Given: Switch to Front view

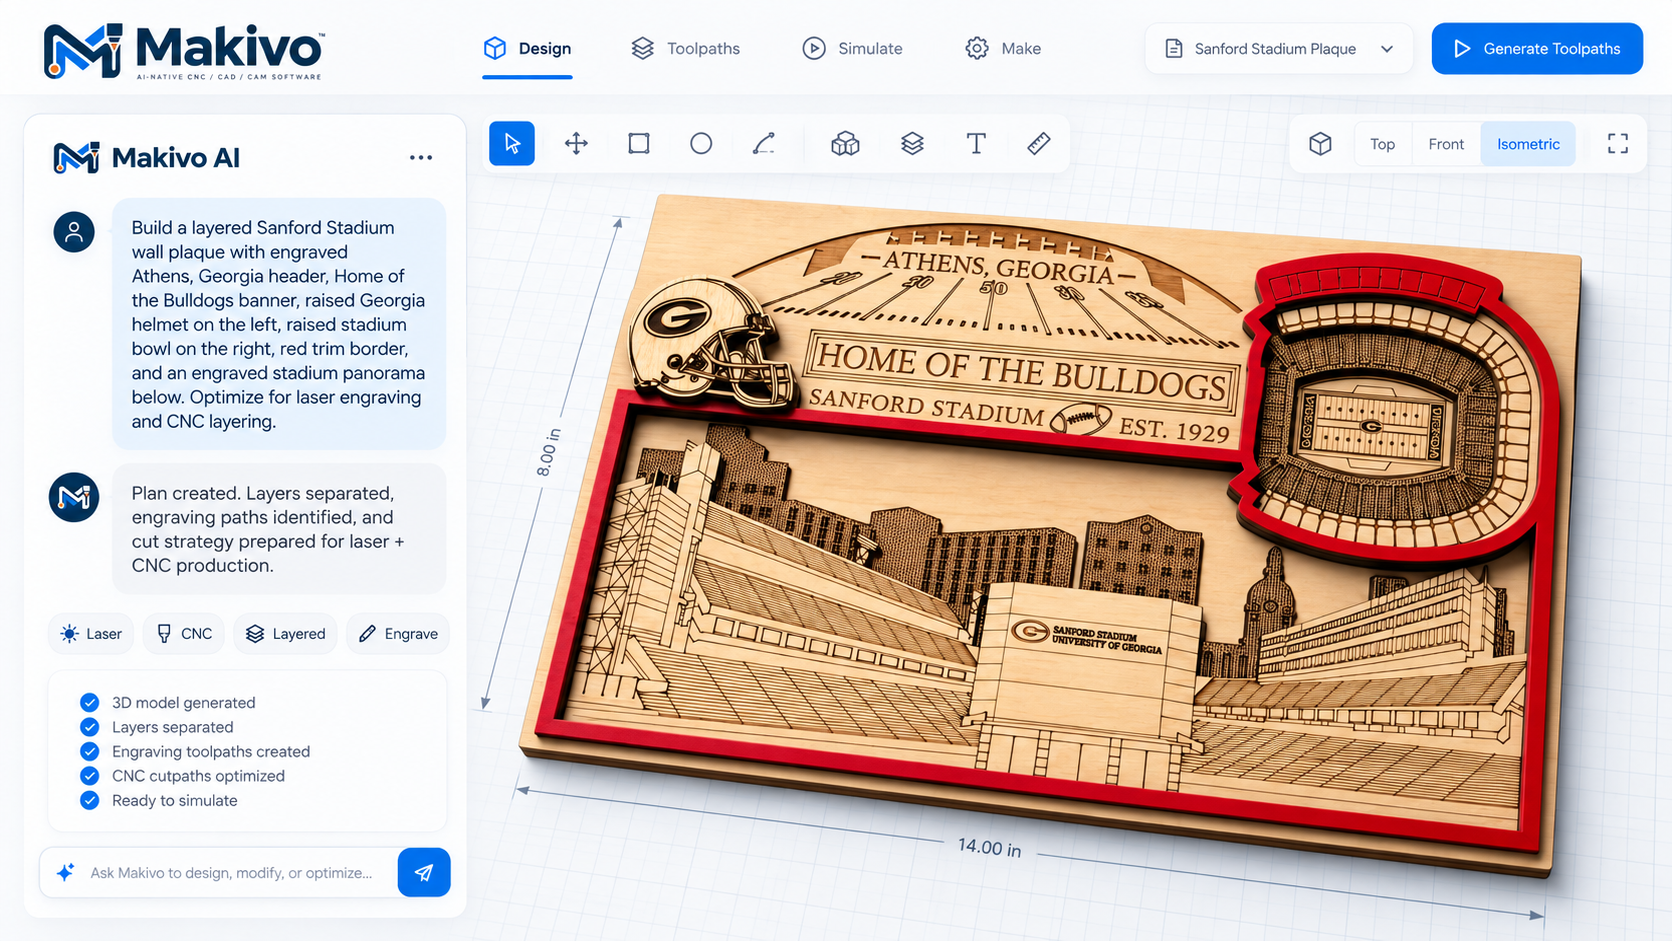Looking at the screenshot, I should tap(1446, 144).
